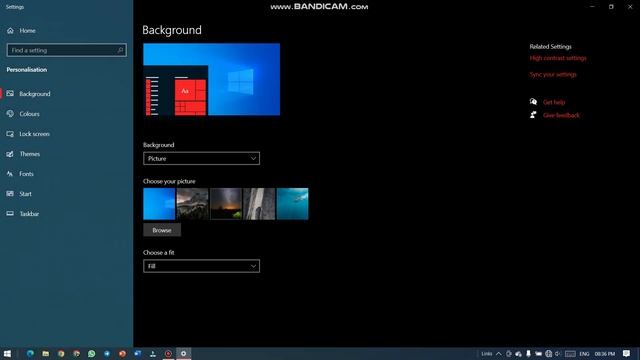This screenshot has width=640, height=360.
Task: Open the notification centre icon
Action: 627,353
